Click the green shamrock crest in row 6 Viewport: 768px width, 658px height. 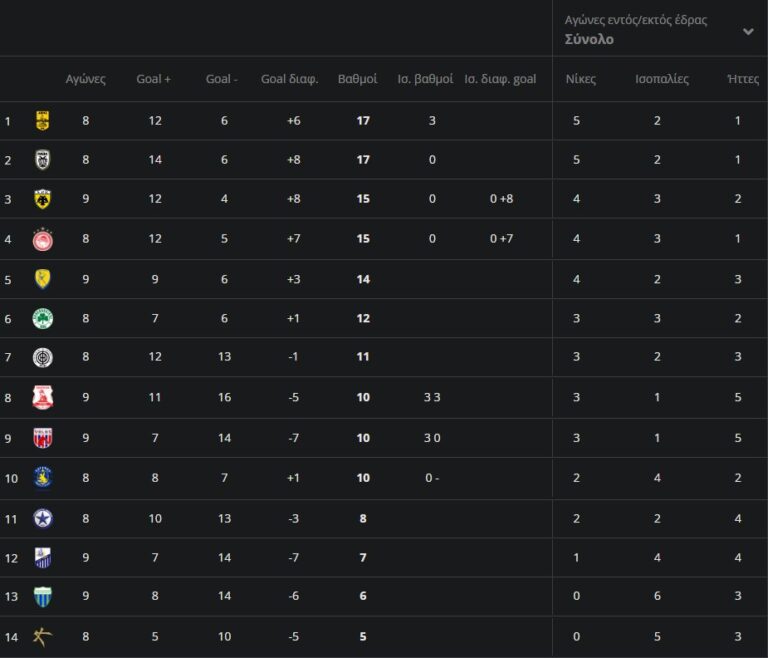43,318
